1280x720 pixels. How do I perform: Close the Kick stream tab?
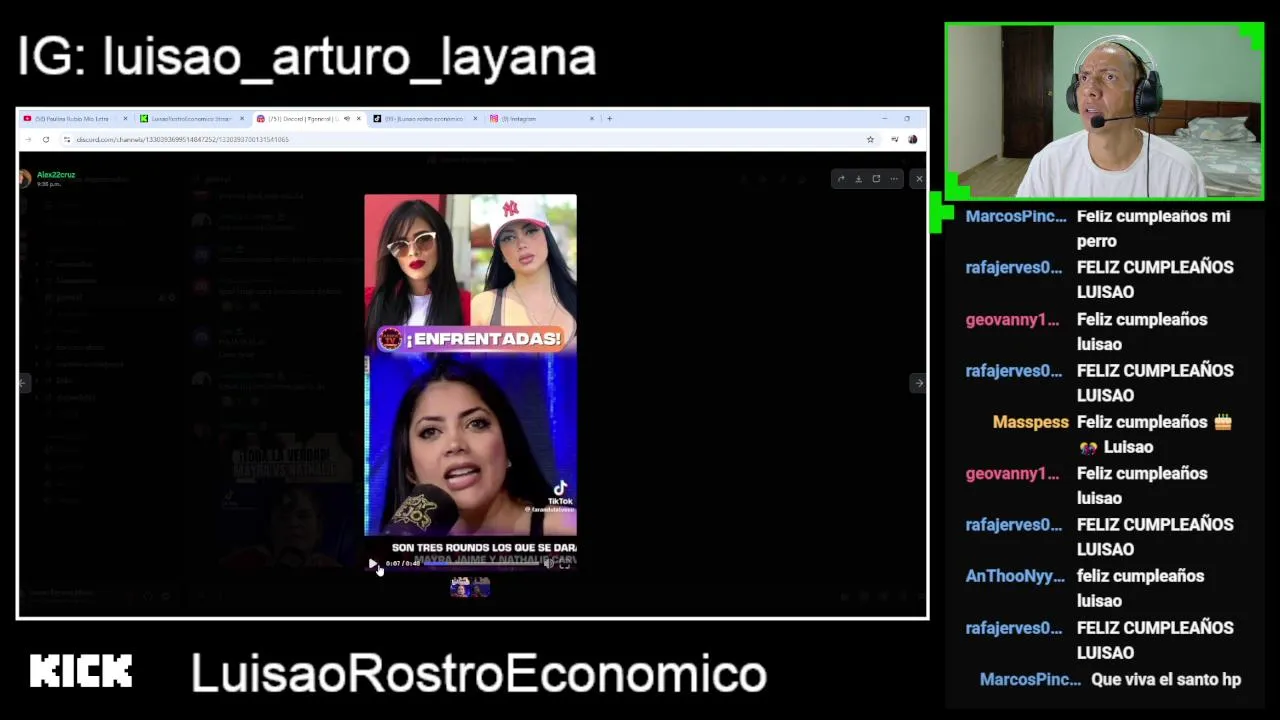(241, 119)
